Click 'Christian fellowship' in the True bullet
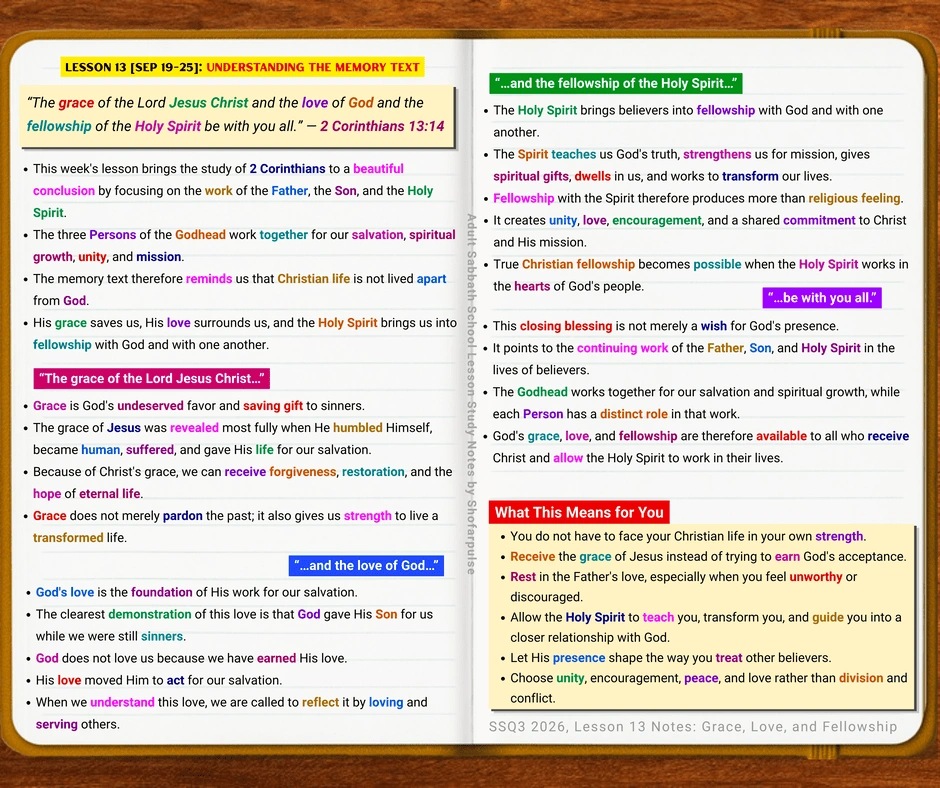The width and height of the screenshot is (940, 788). pyautogui.click(x=578, y=264)
